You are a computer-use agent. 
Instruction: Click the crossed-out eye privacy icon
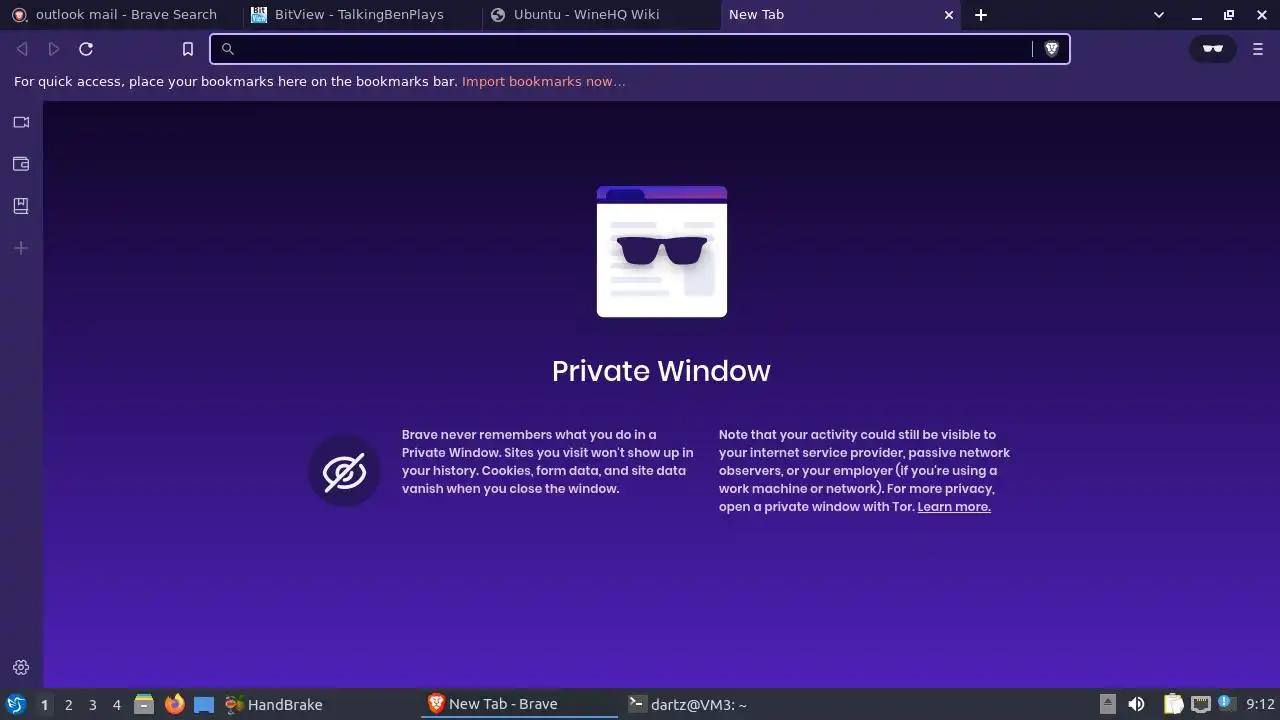[344, 472]
